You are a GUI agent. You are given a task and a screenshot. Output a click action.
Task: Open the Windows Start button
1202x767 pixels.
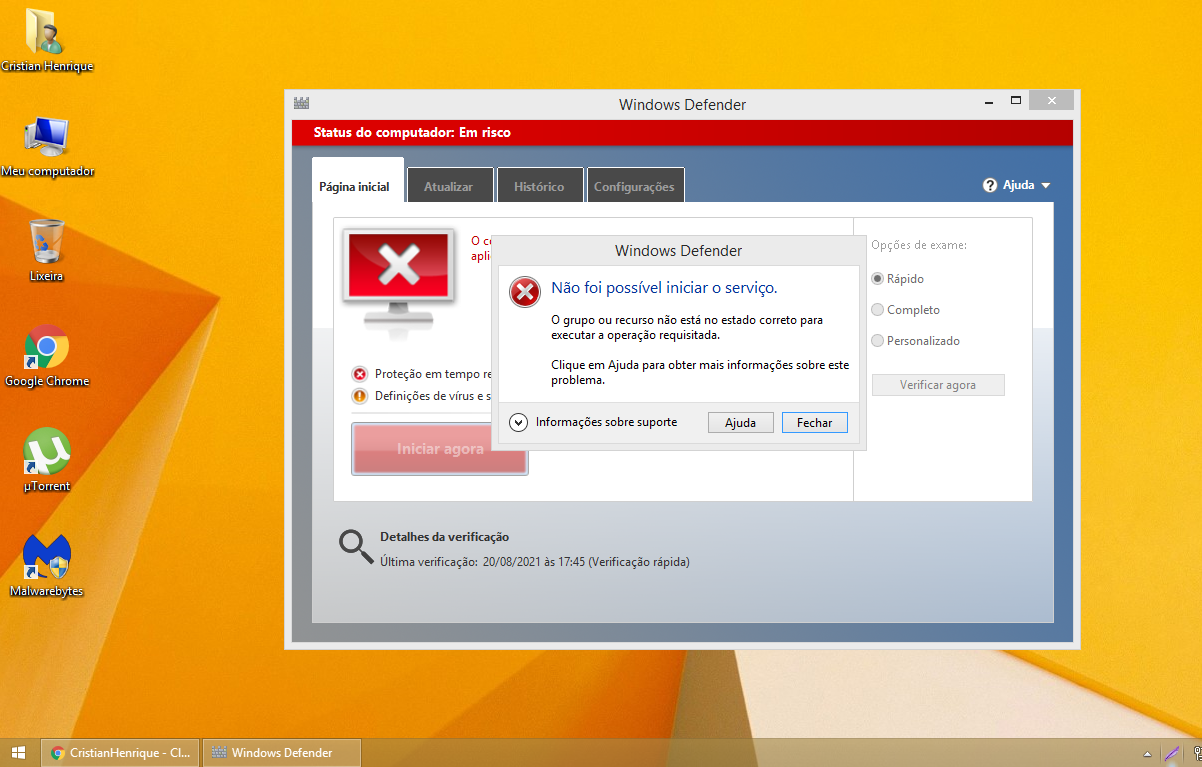pyautogui.click(x=18, y=752)
